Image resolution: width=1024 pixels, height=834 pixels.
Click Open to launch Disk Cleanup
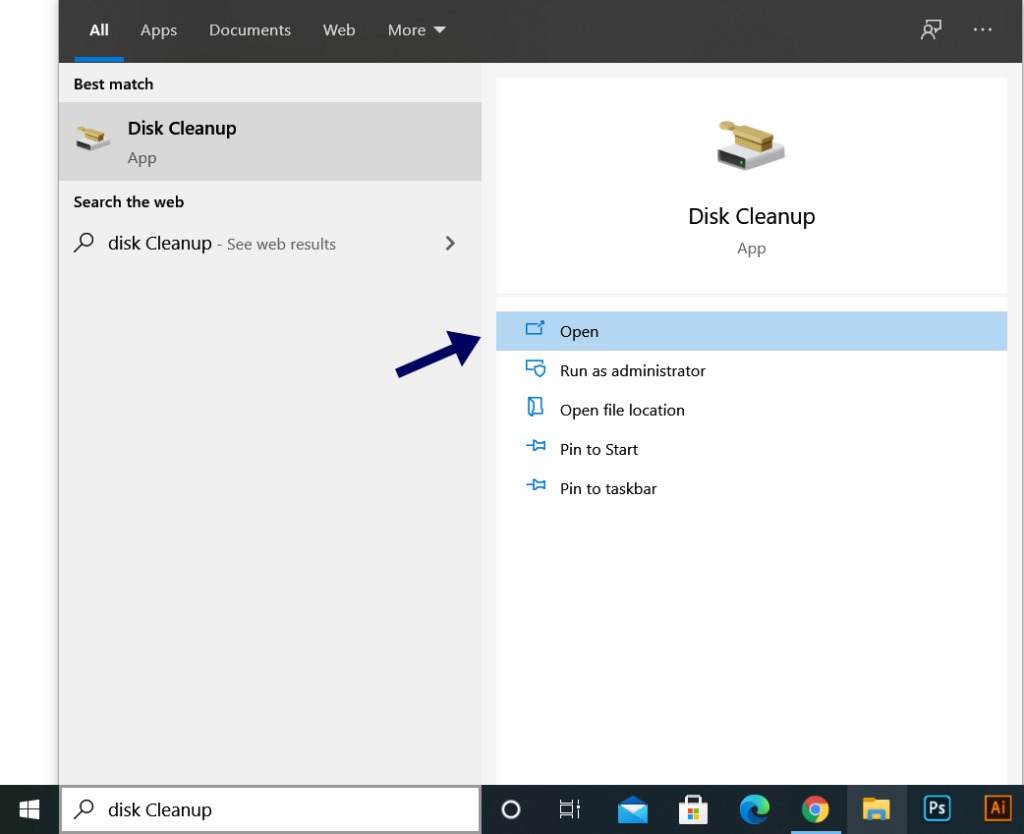pyautogui.click(x=580, y=331)
